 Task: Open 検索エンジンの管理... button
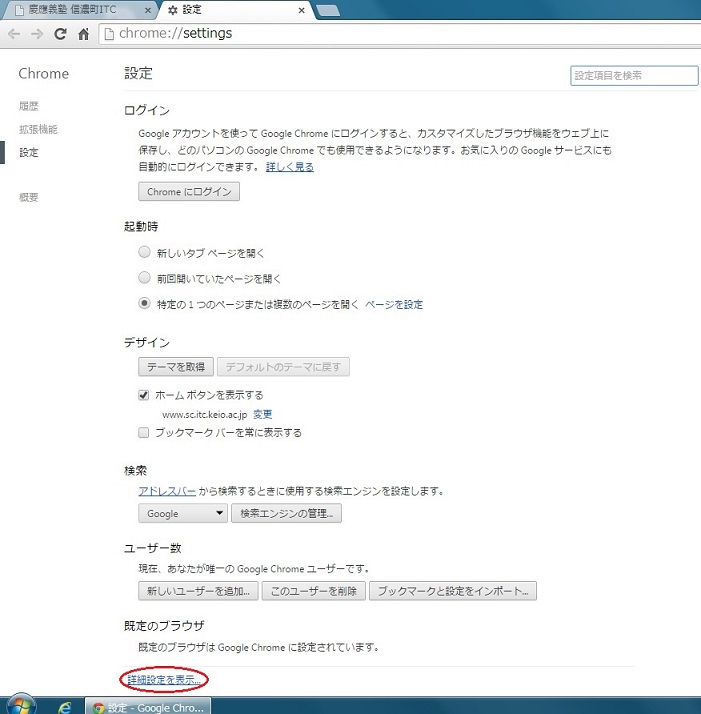287,513
